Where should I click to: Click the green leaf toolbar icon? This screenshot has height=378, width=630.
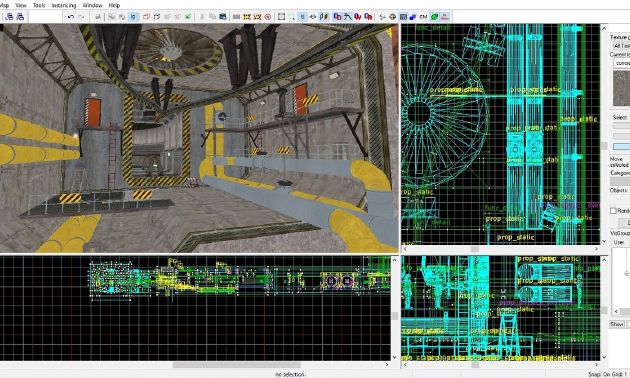[x=434, y=17]
